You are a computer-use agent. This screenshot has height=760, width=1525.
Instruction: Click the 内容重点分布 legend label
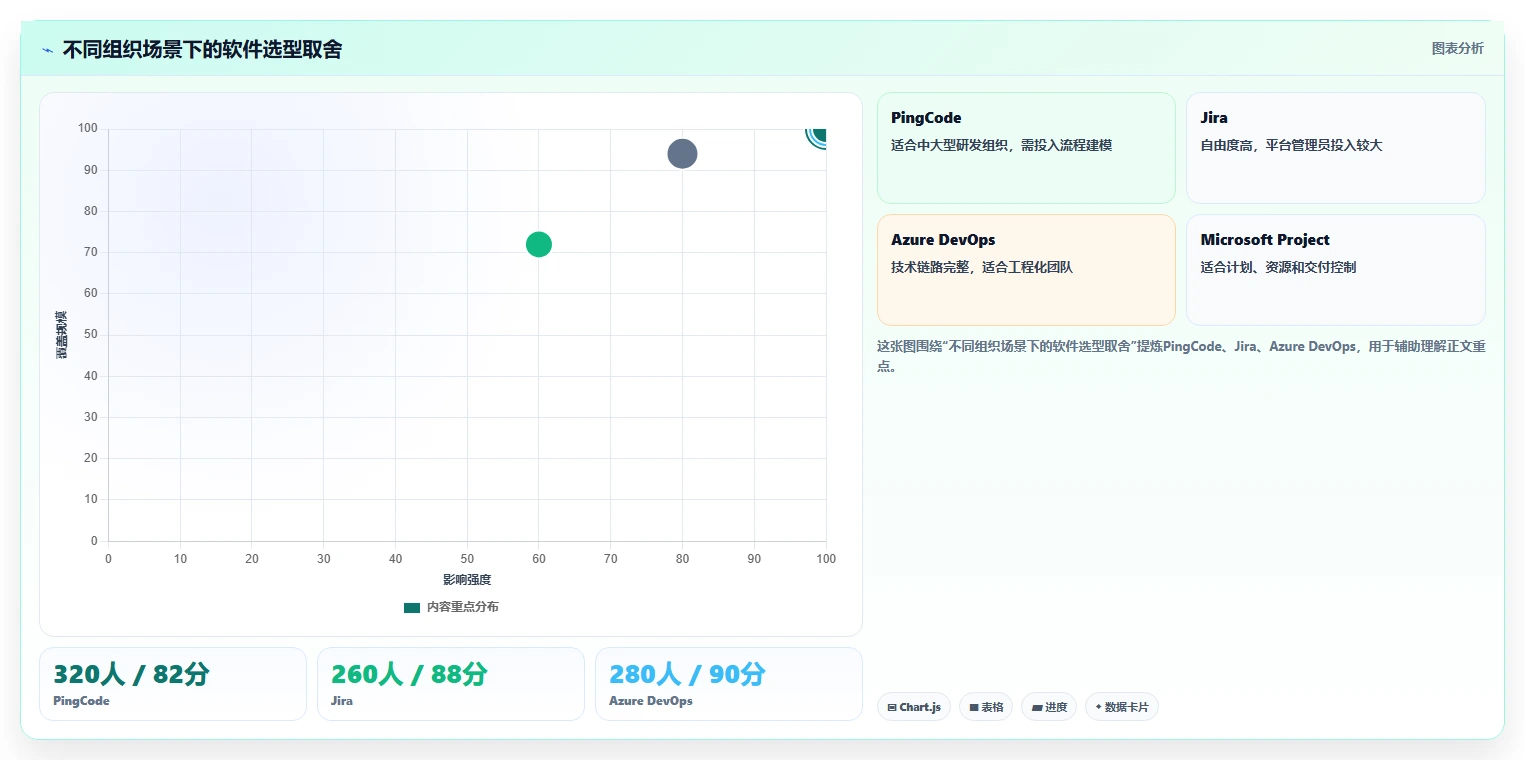[x=462, y=607]
